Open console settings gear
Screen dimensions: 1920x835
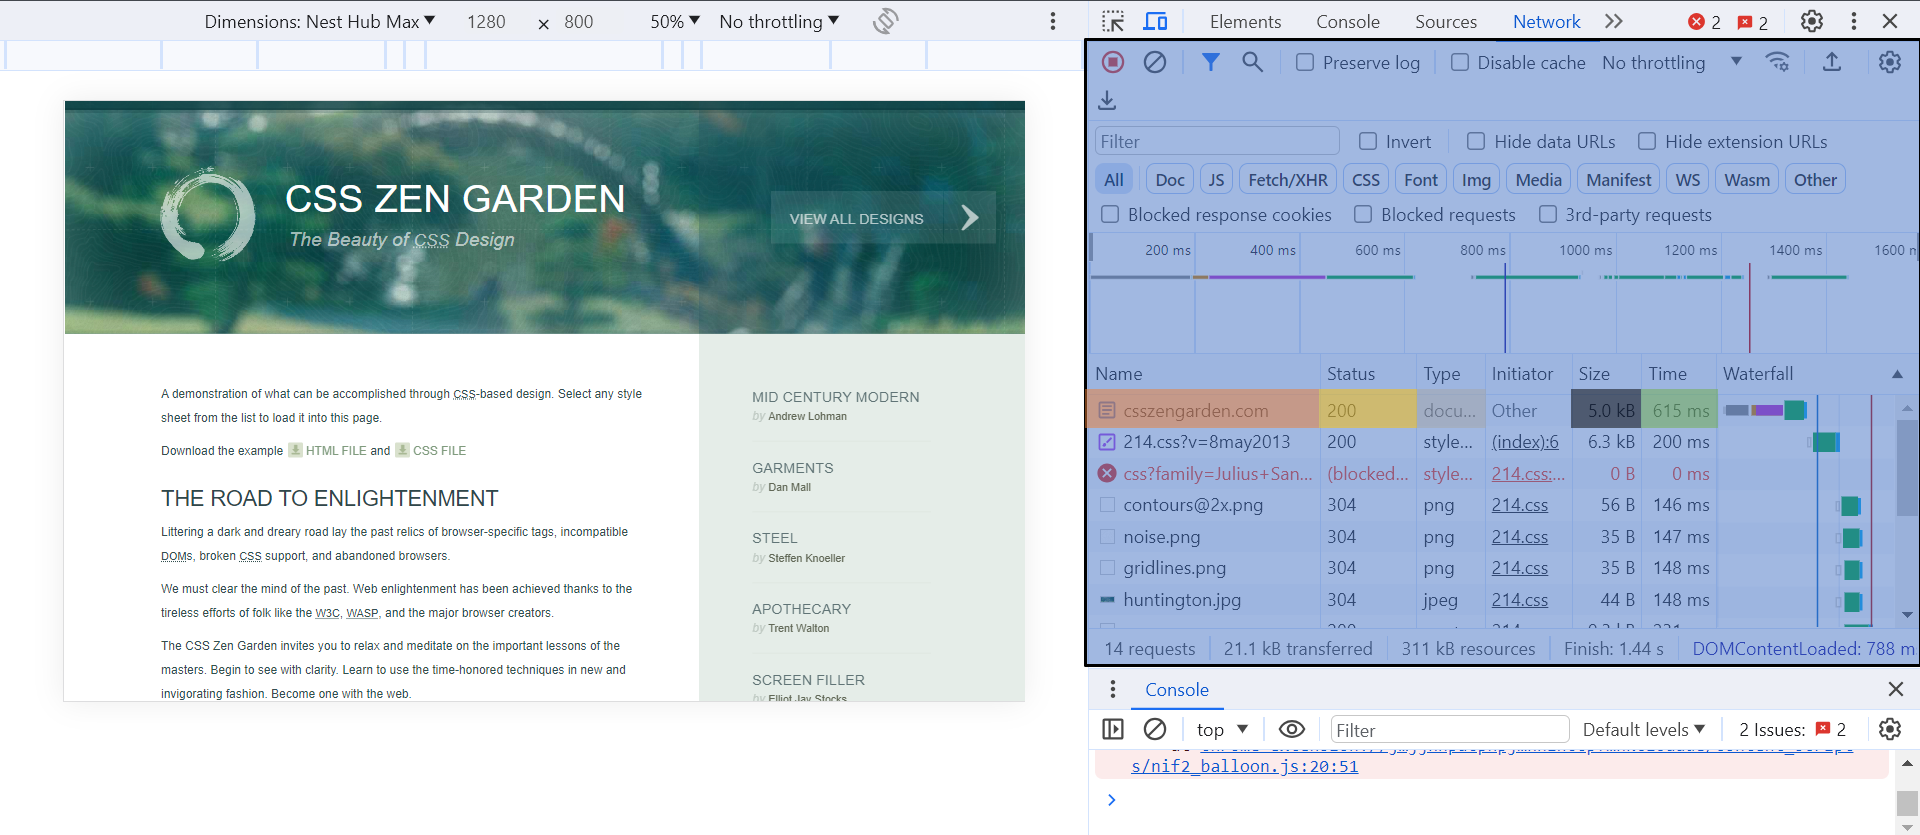[1890, 729]
